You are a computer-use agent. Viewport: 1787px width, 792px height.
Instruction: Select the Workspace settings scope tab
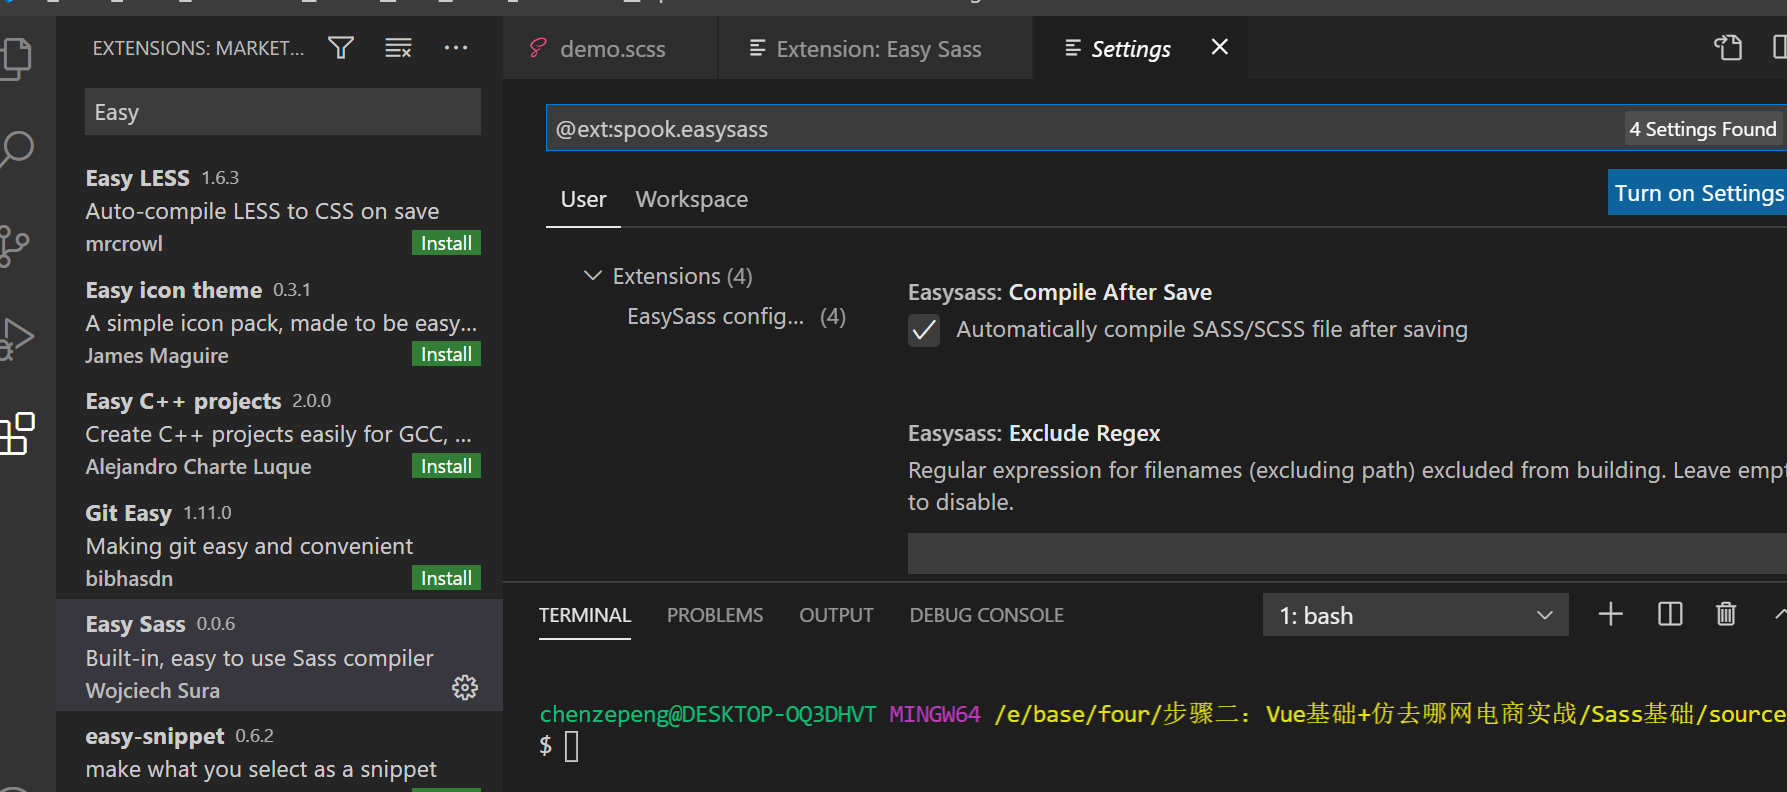(692, 199)
